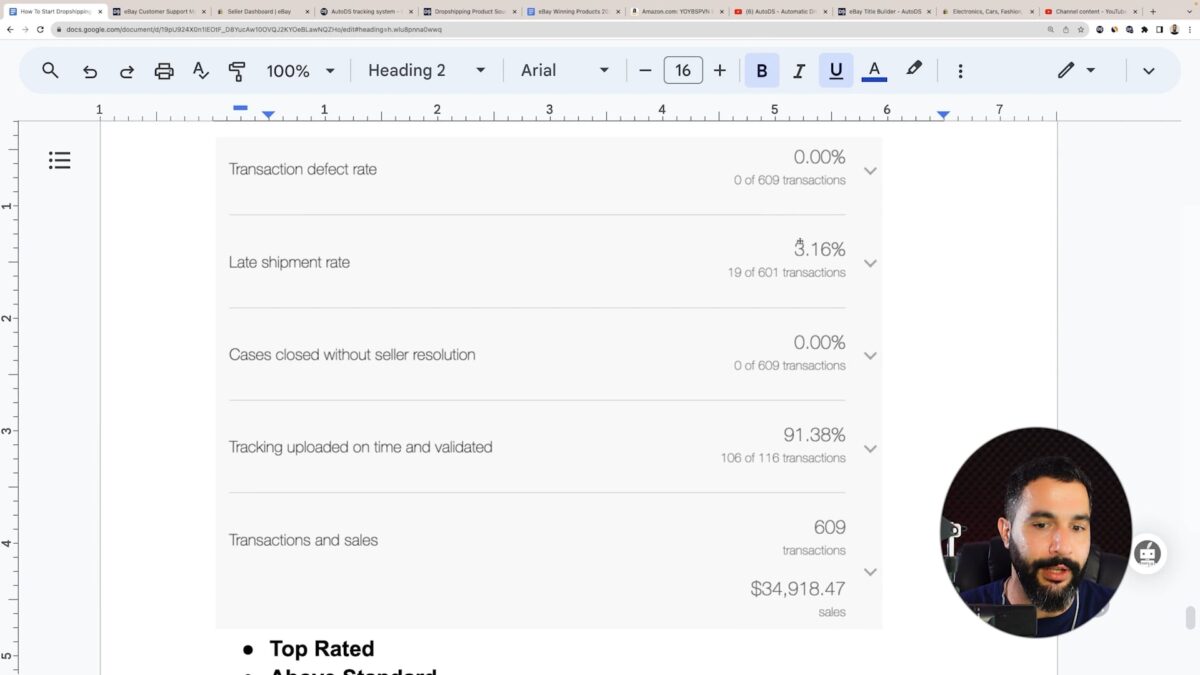The width and height of the screenshot is (1200, 675).
Task: Bookmark this page with the star icon
Action: point(1081,30)
